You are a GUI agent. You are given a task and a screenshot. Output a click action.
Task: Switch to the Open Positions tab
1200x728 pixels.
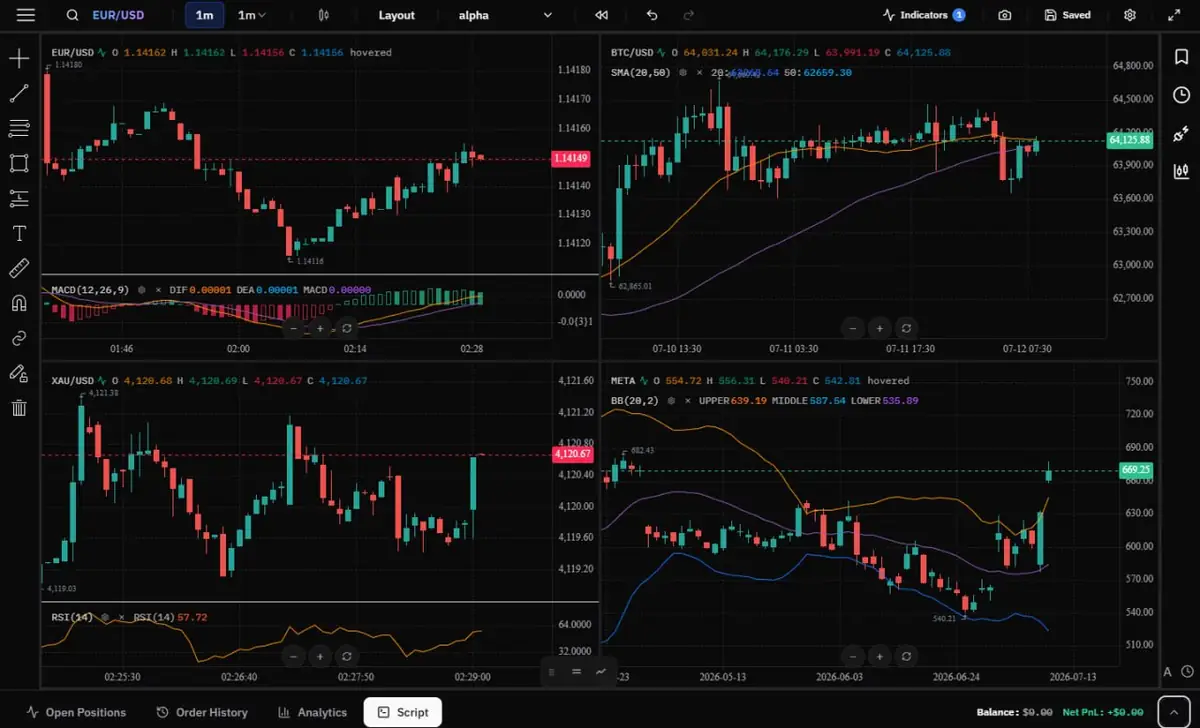(x=77, y=712)
